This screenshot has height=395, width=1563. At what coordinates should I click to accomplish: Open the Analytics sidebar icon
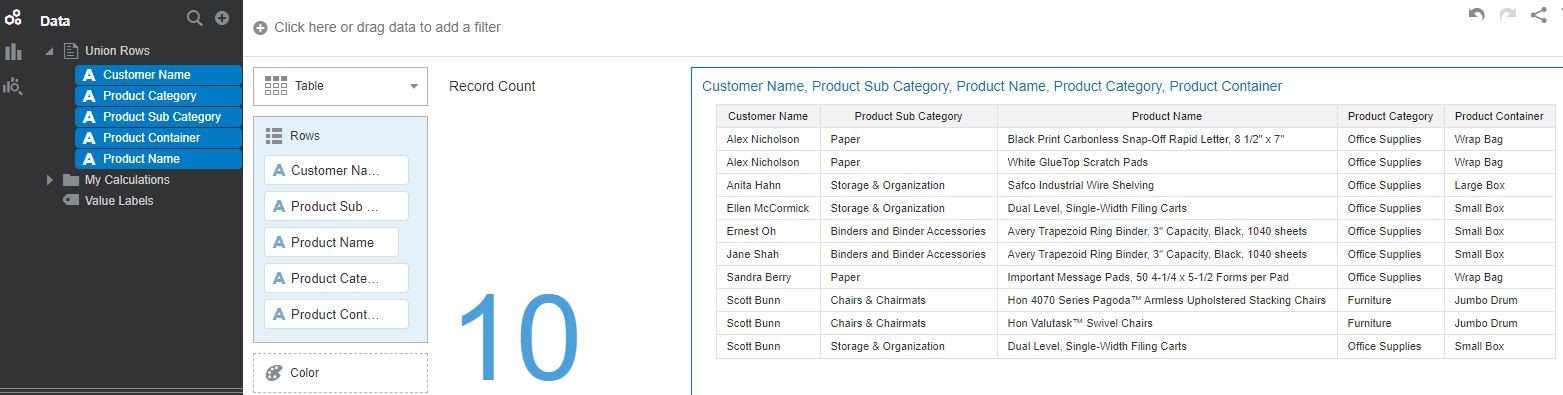(x=13, y=86)
